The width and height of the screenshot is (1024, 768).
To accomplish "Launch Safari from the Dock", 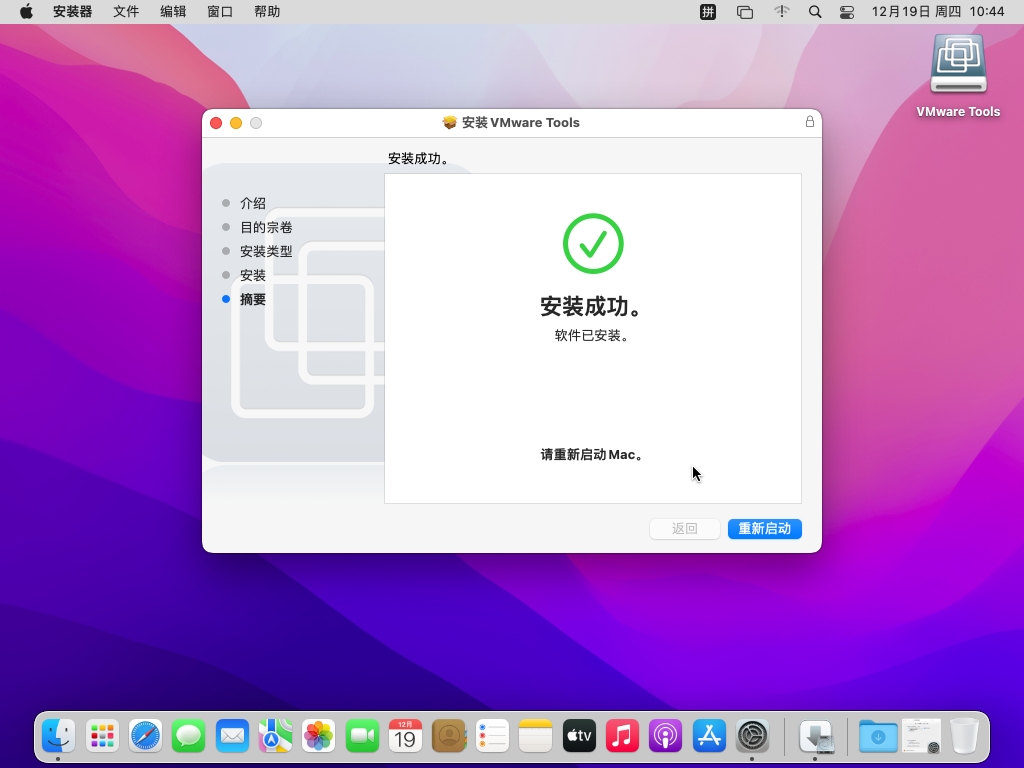I will point(145,737).
